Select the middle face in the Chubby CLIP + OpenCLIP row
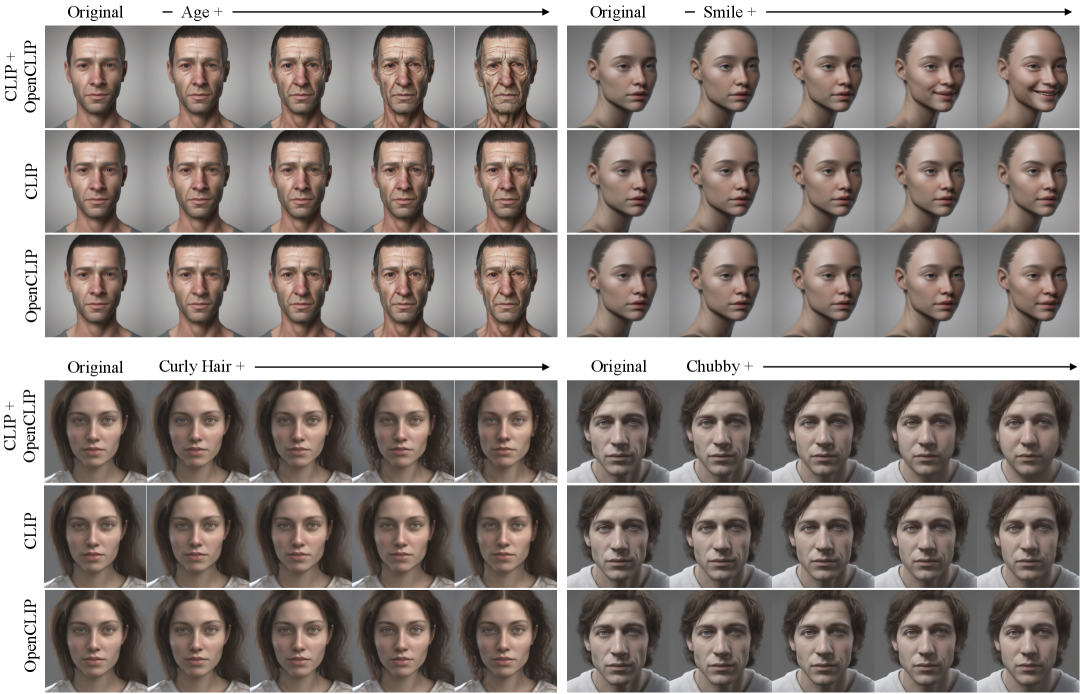Screen dimensions: 1080x694 (823, 430)
